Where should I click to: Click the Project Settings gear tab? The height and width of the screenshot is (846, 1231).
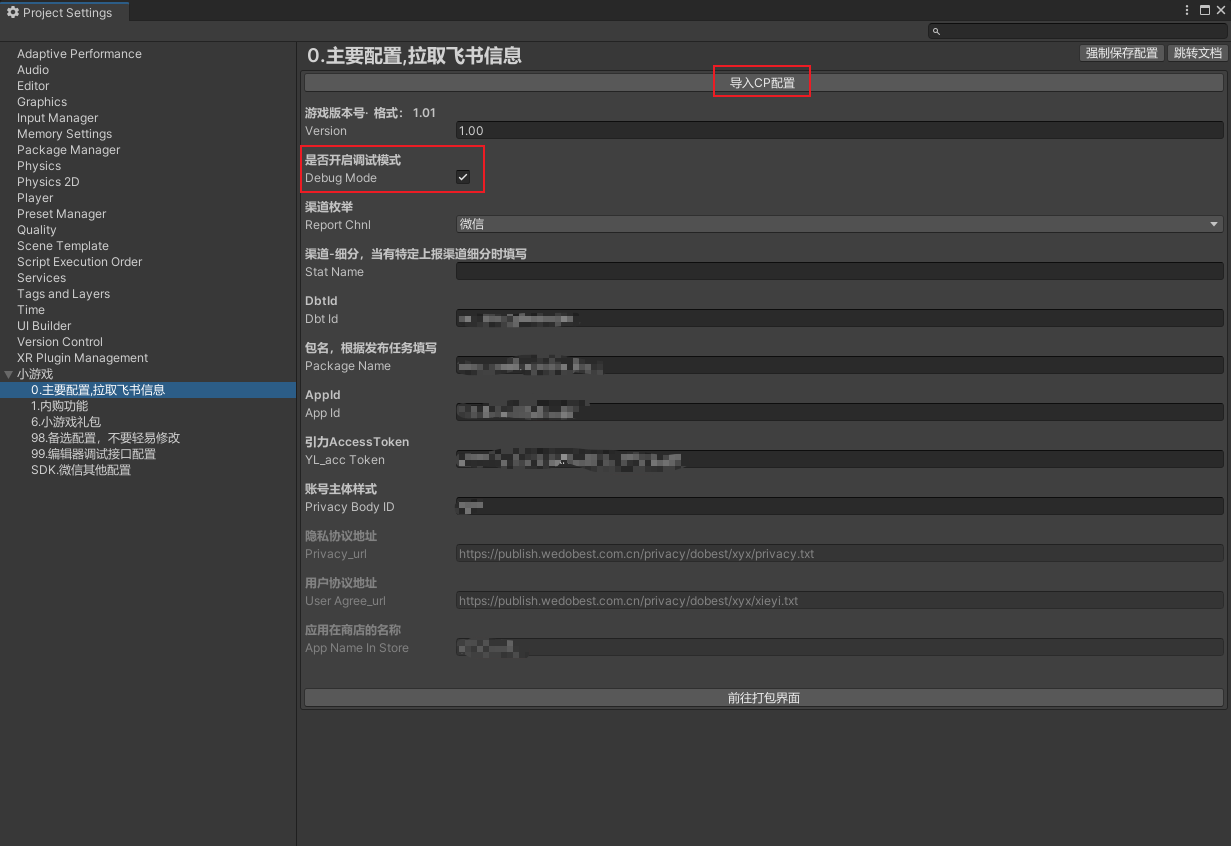tap(60, 13)
